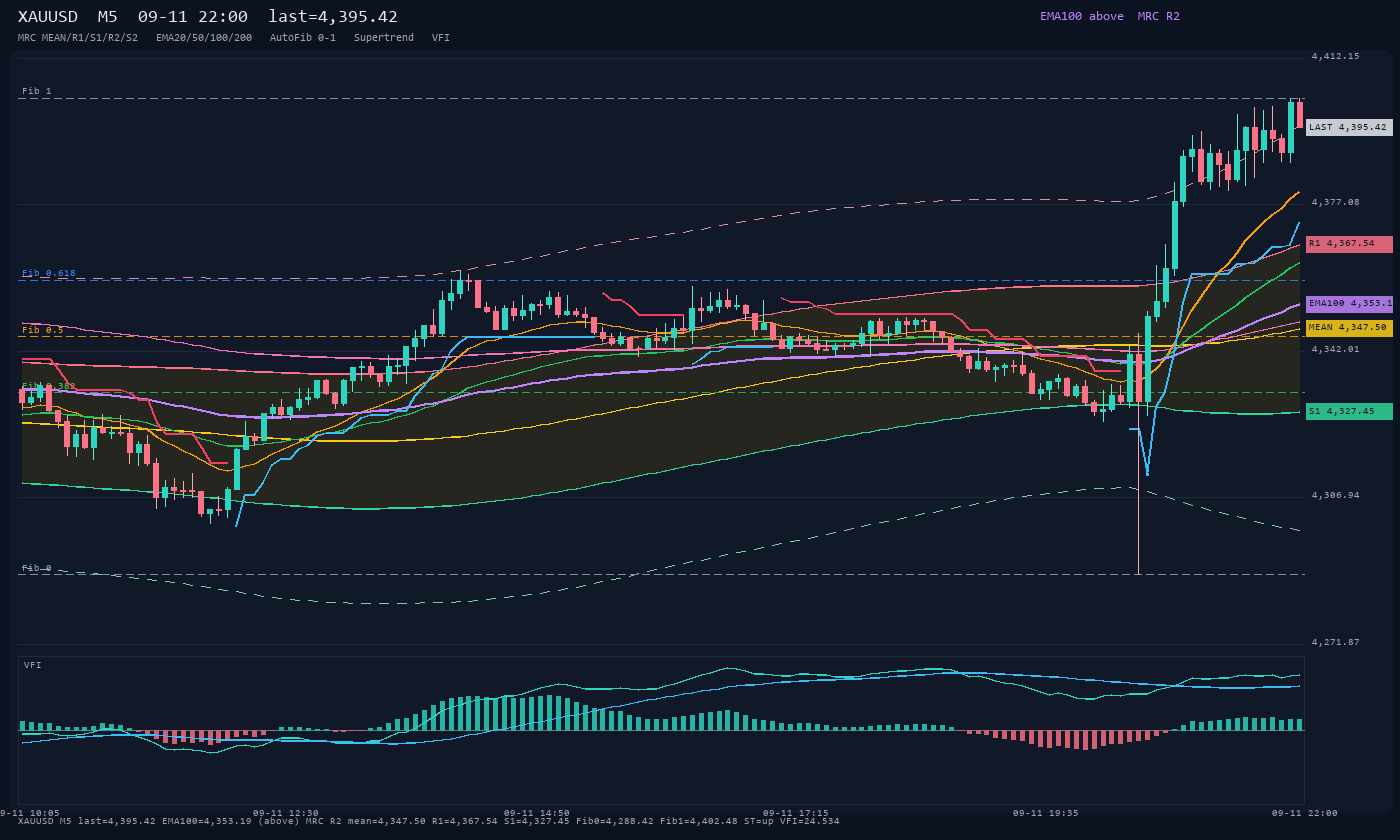Image resolution: width=1400 pixels, height=840 pixels.
Task: Select the M5 timeframe label in the title
Action: tap(108, 17)
